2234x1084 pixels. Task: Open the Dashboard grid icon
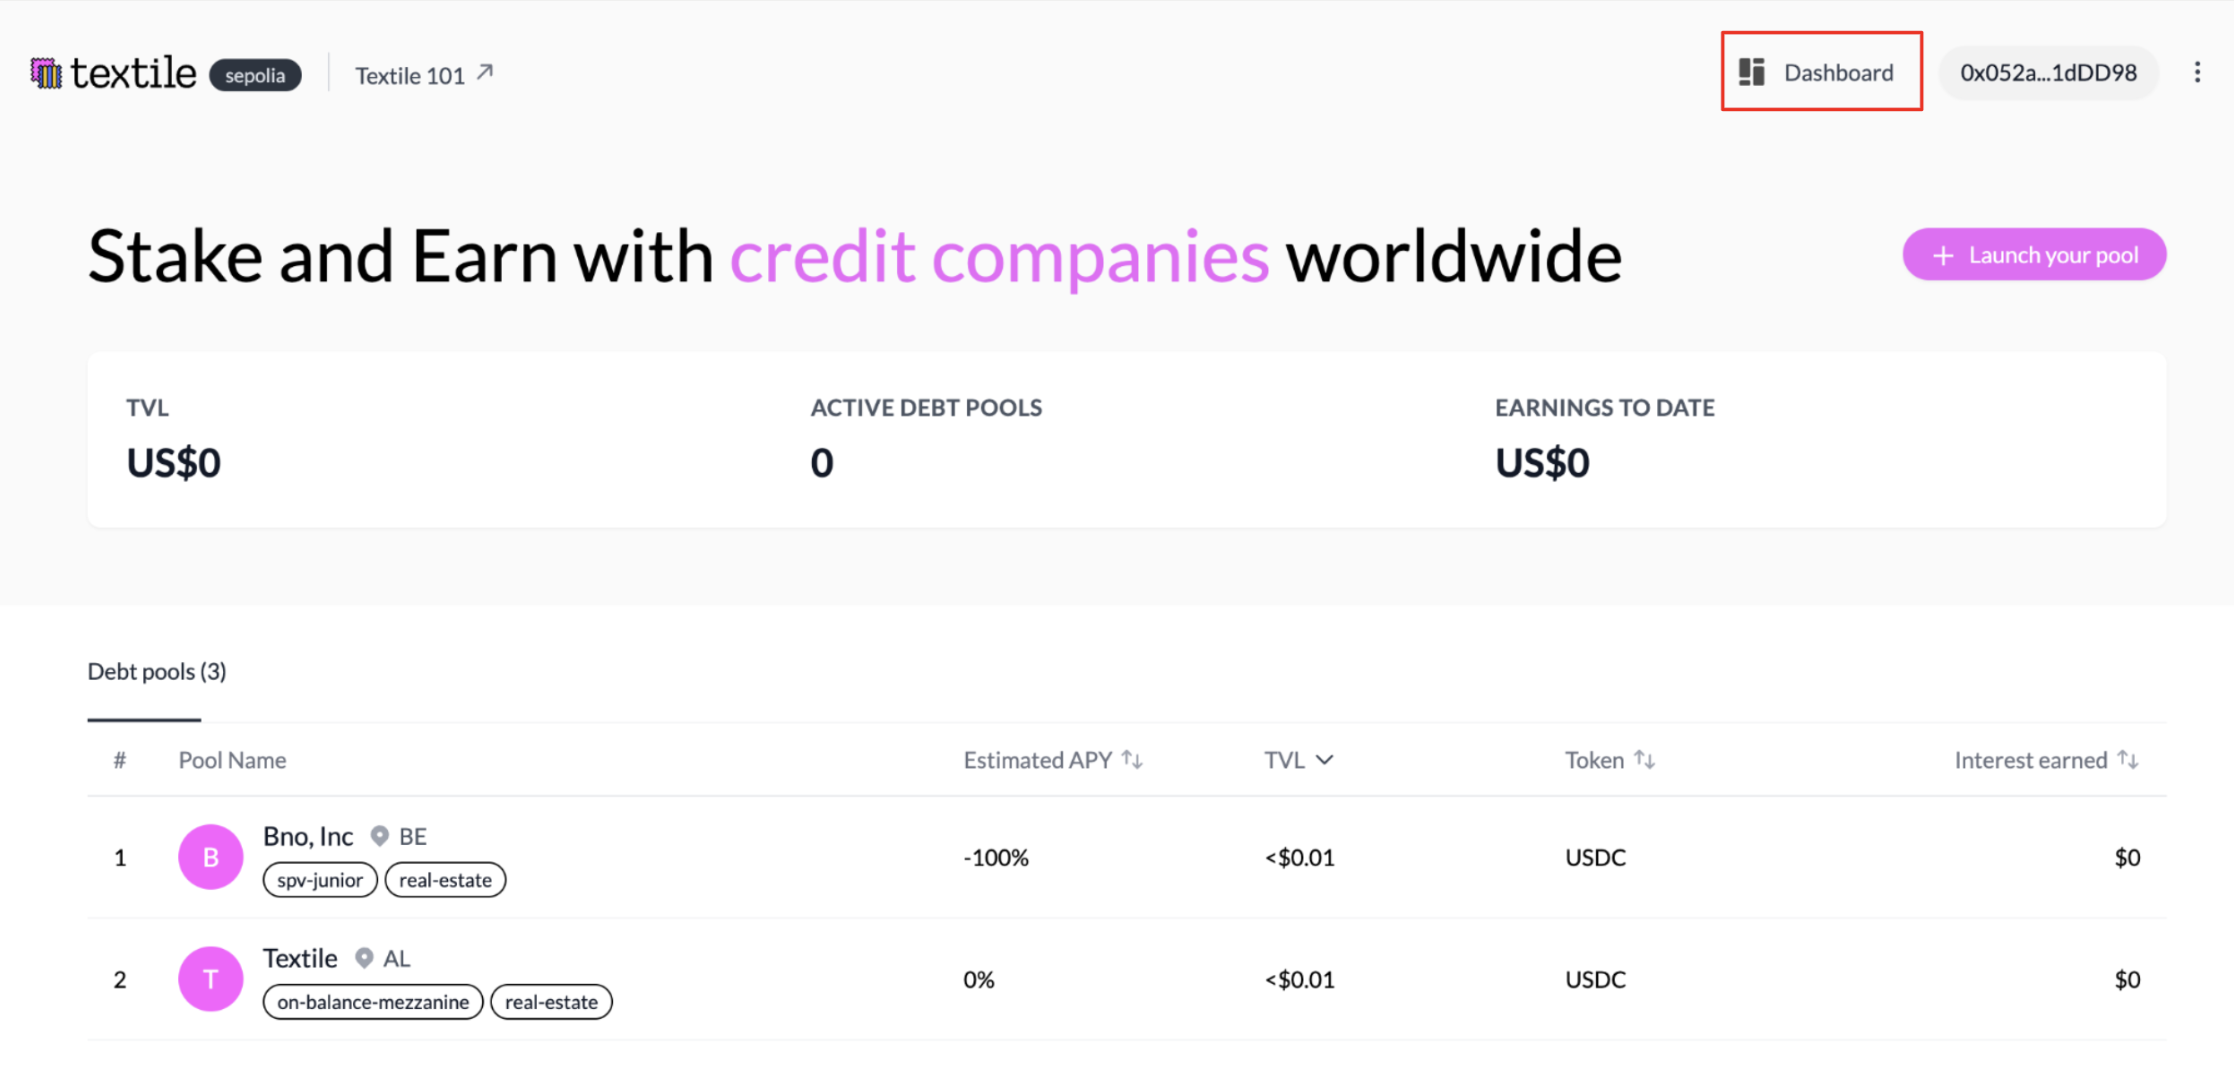coord(1751,72)
